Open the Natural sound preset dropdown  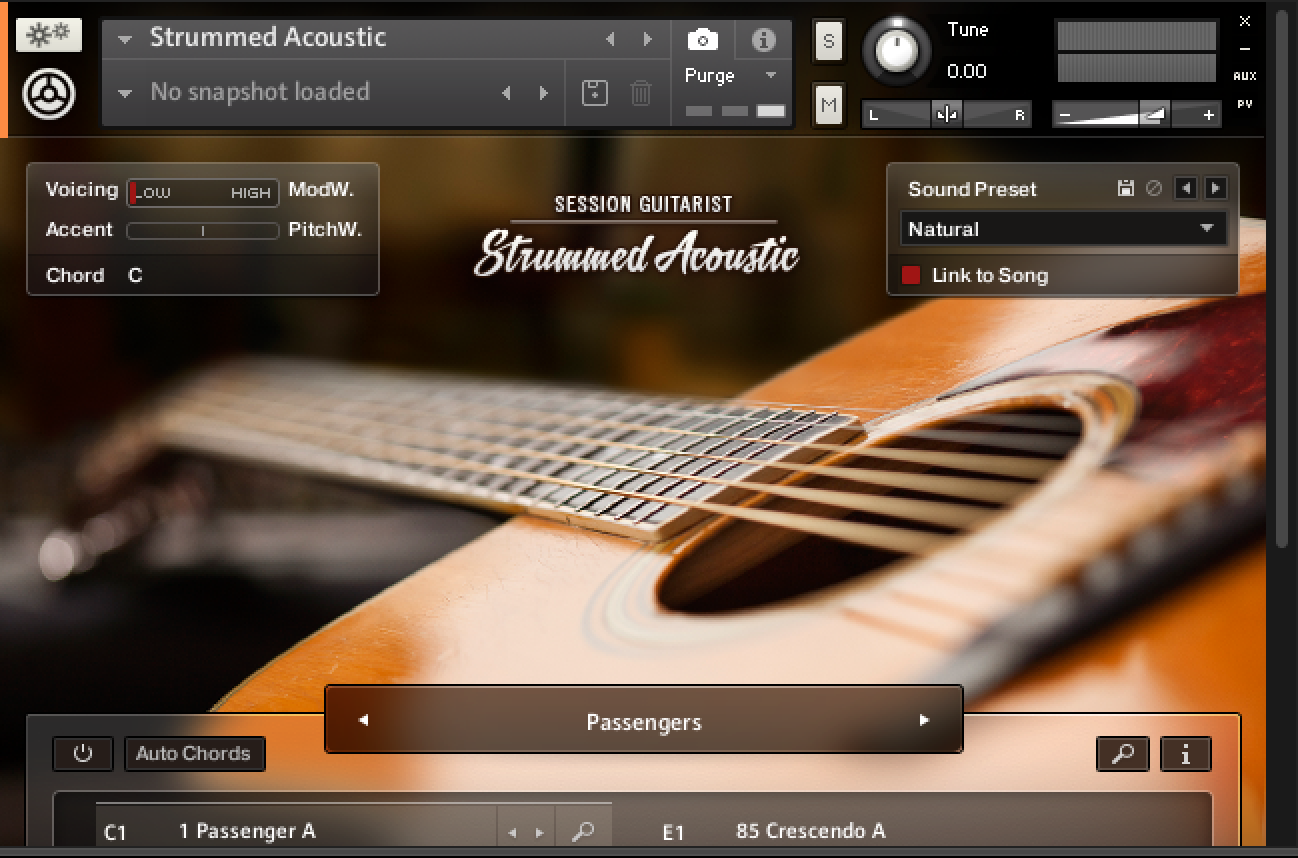point(1063,228)
